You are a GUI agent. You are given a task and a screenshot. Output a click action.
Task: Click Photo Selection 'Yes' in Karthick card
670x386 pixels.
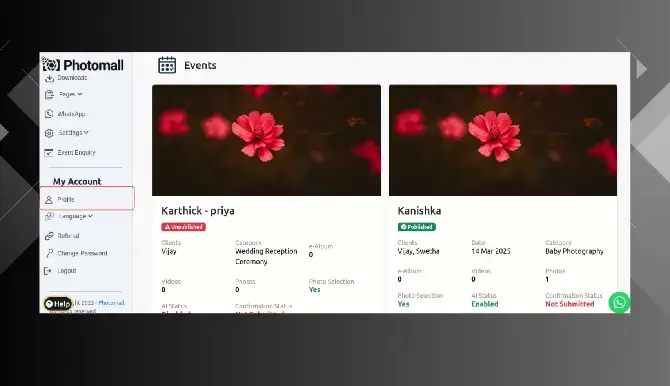point(314,289)
